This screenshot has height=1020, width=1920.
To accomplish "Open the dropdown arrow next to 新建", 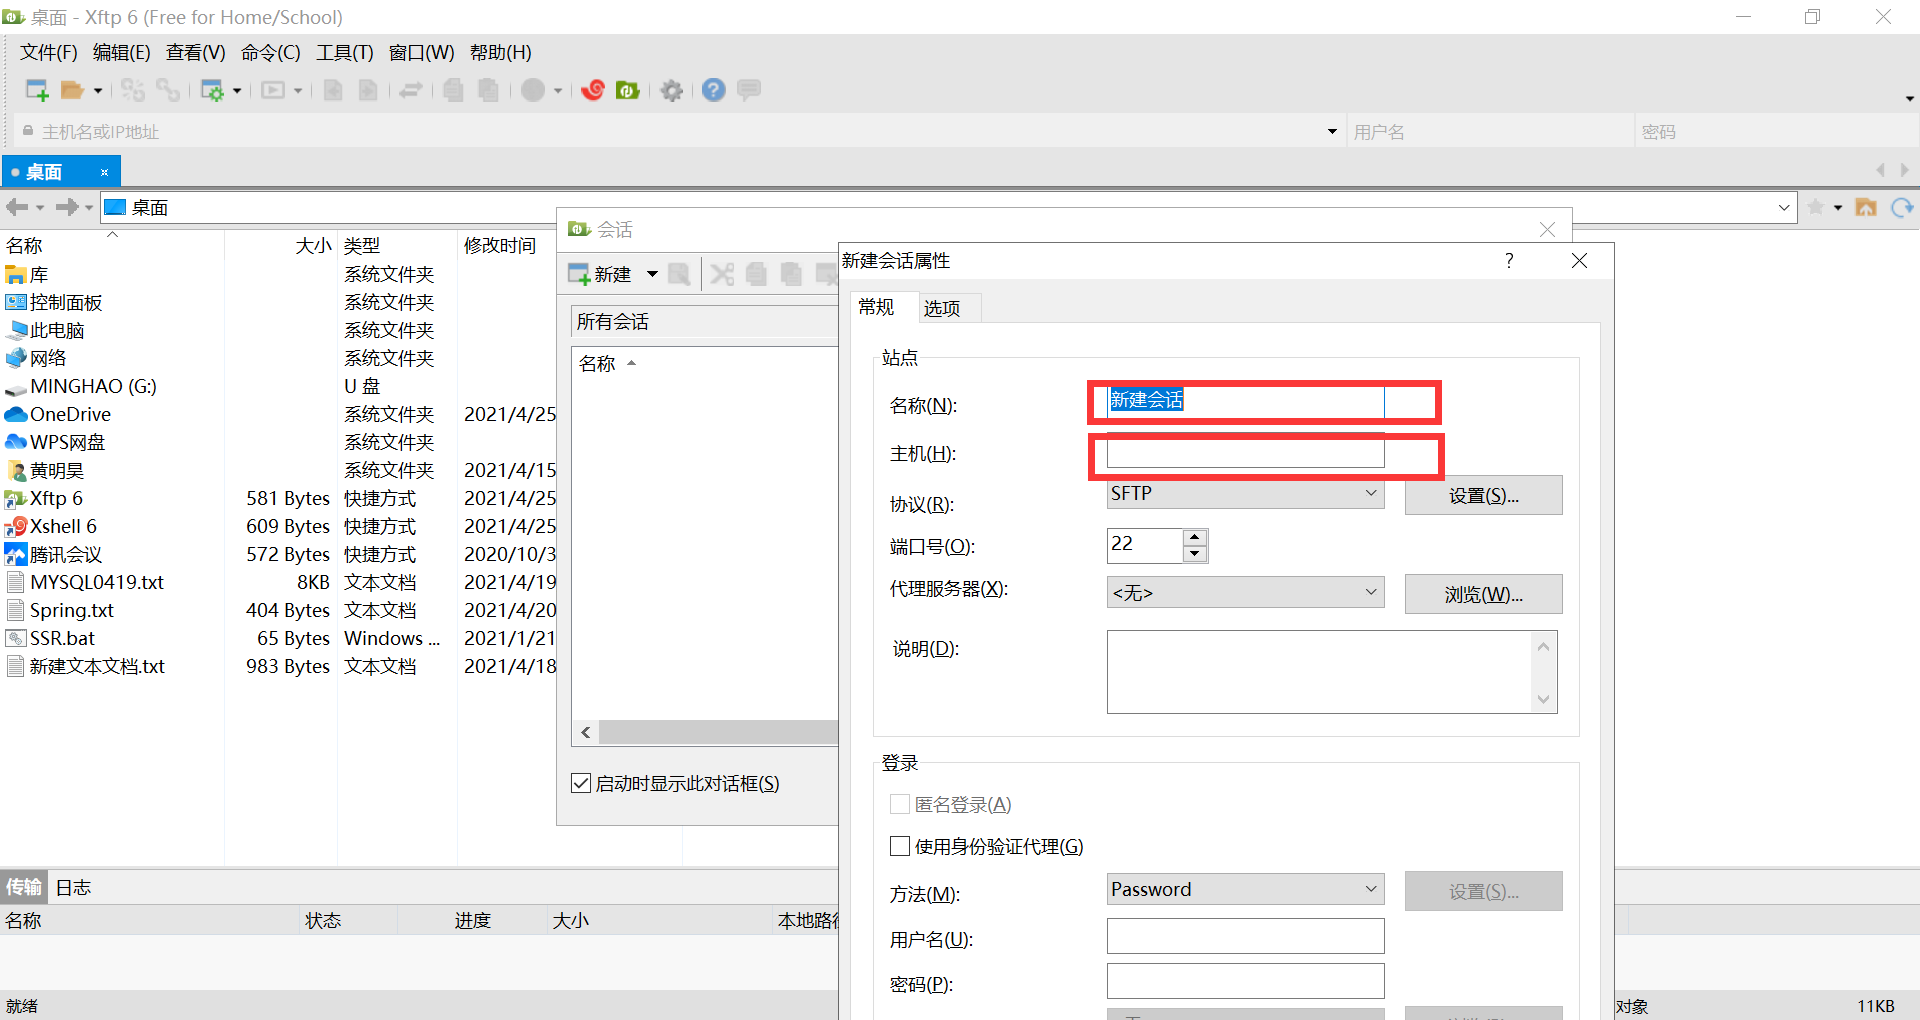I will tap(652, 274).
